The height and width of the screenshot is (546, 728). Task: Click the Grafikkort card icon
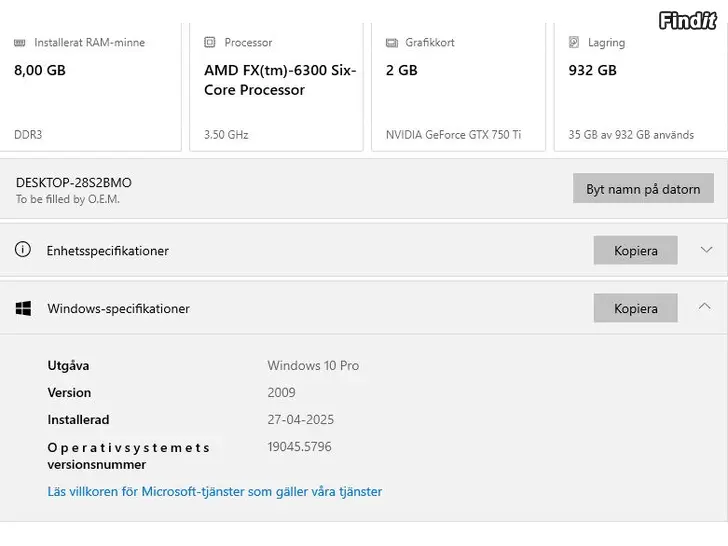392,43
